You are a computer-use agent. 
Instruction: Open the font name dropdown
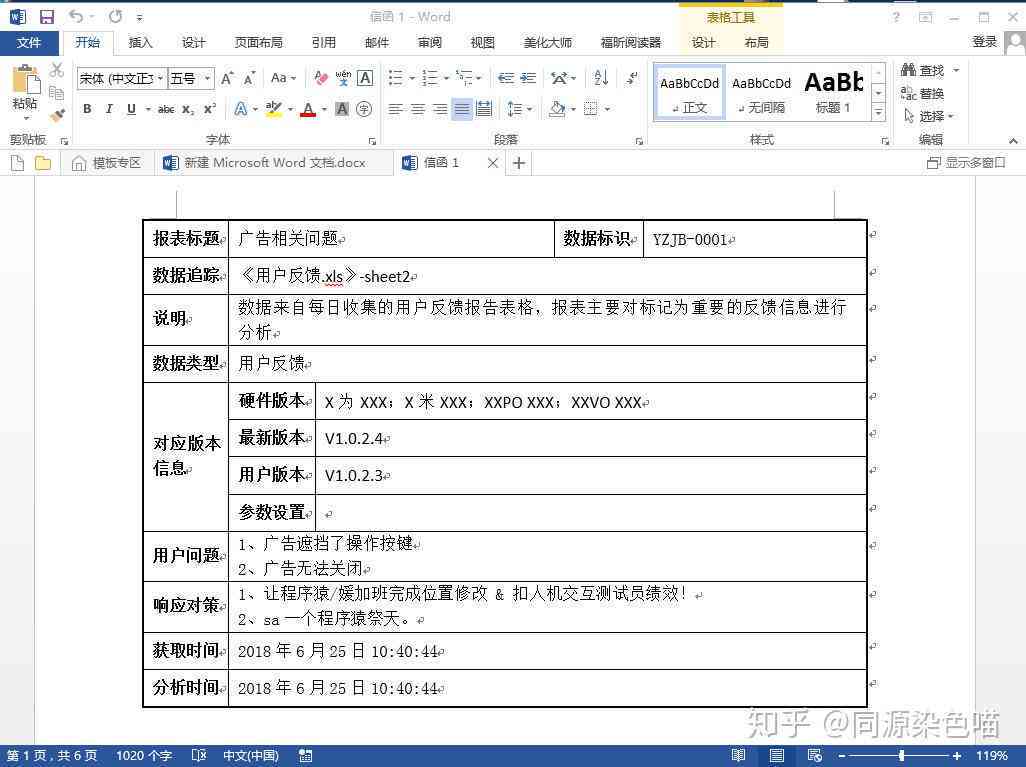coord(160,79)
